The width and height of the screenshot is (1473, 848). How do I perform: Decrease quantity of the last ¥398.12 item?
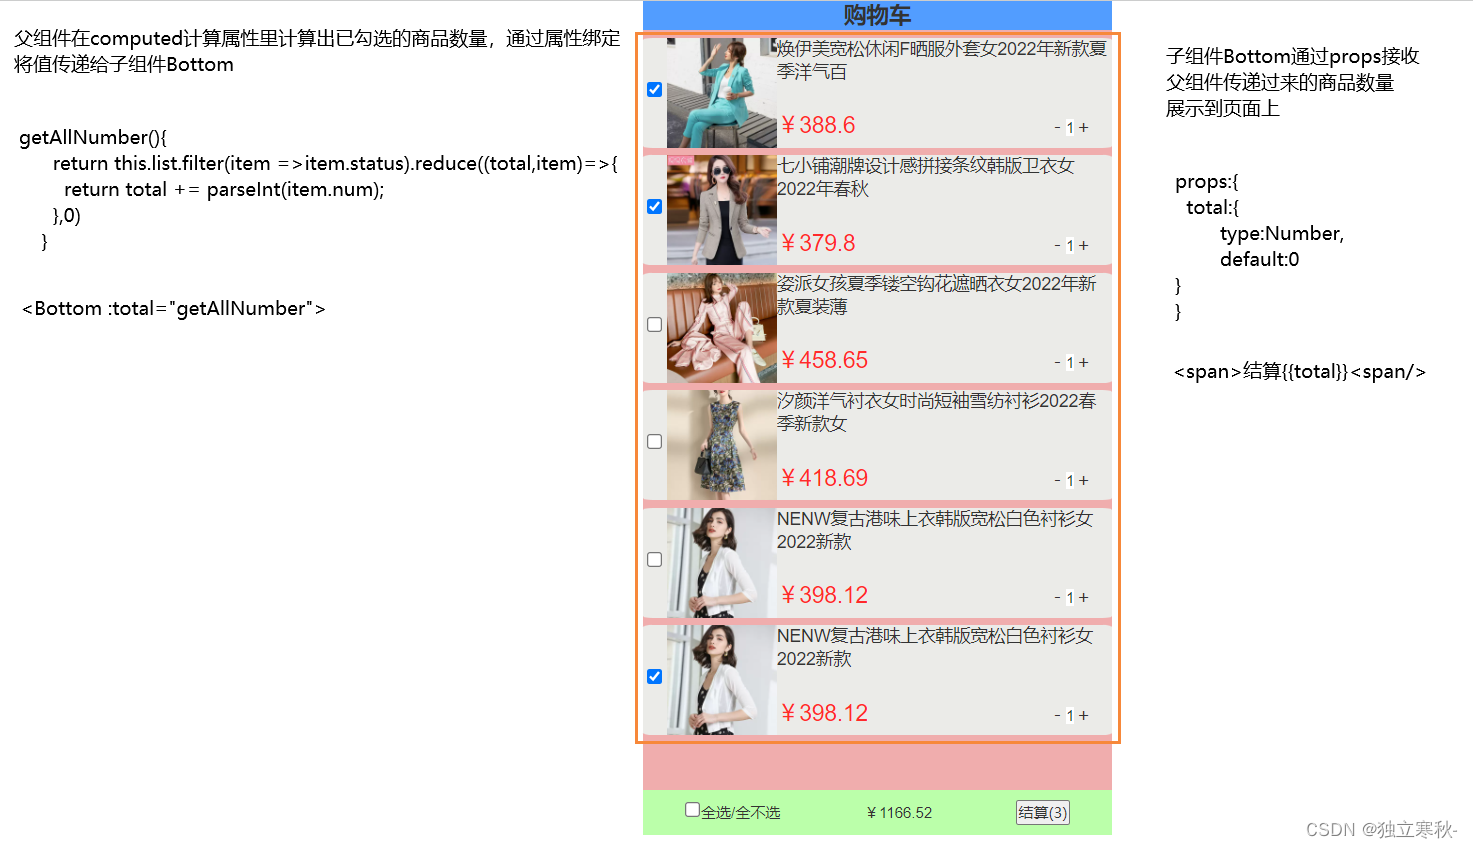(1058, 716)
